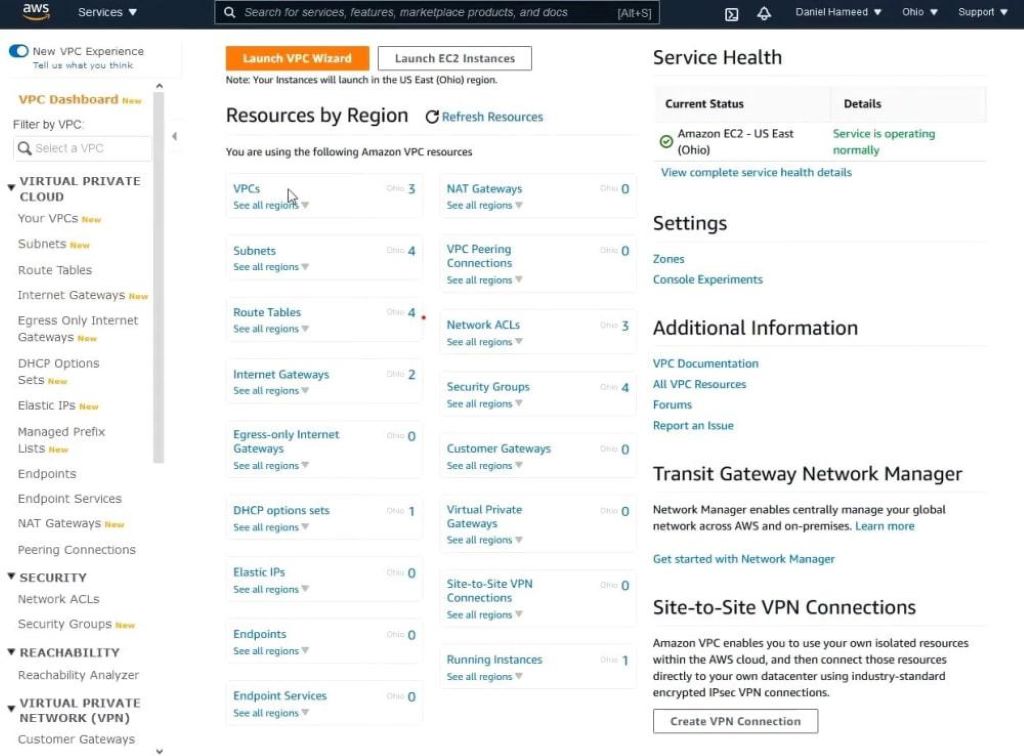Screen dimensions: 1024x756
Task: Open the Report an Issue link
Action: [x=693, y=426]
